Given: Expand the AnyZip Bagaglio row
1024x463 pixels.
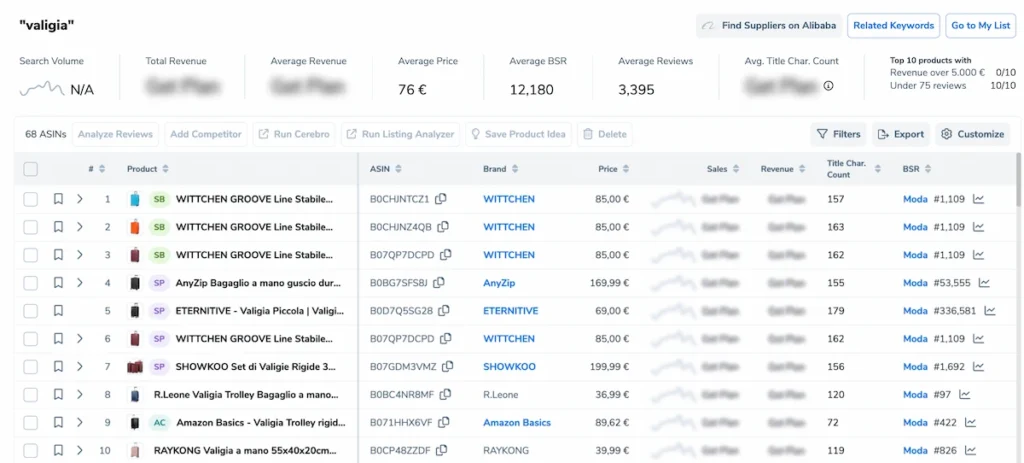Looking at the screenshot, I should click(80, 283).
